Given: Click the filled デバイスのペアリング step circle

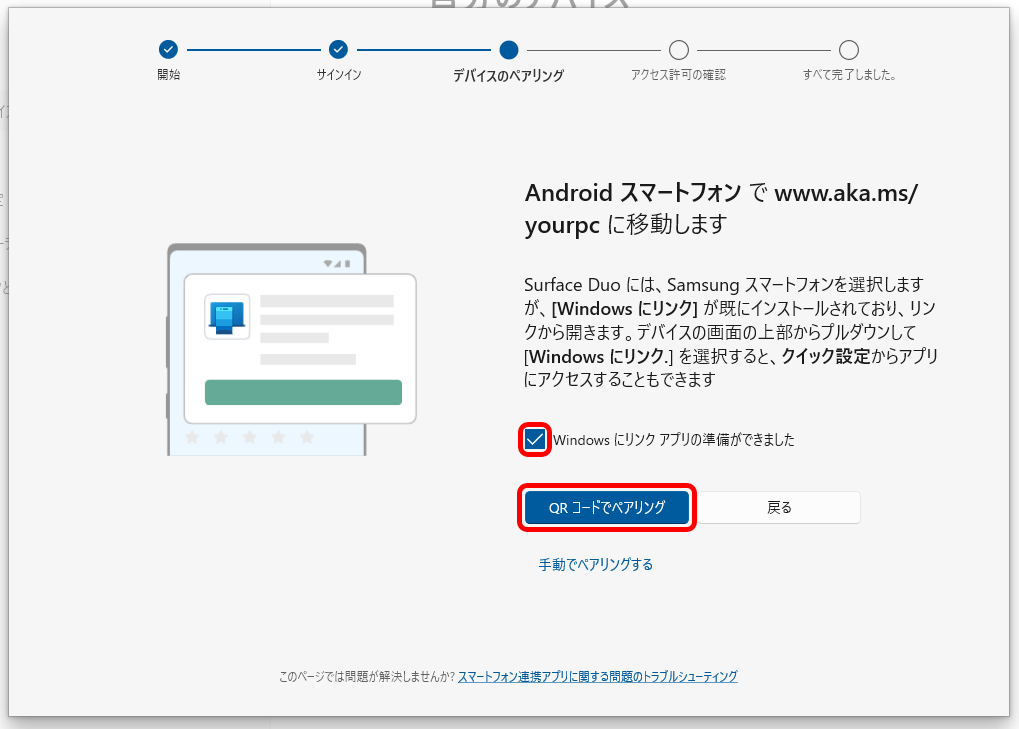Looking at the screenshot, I should (509, 49).
